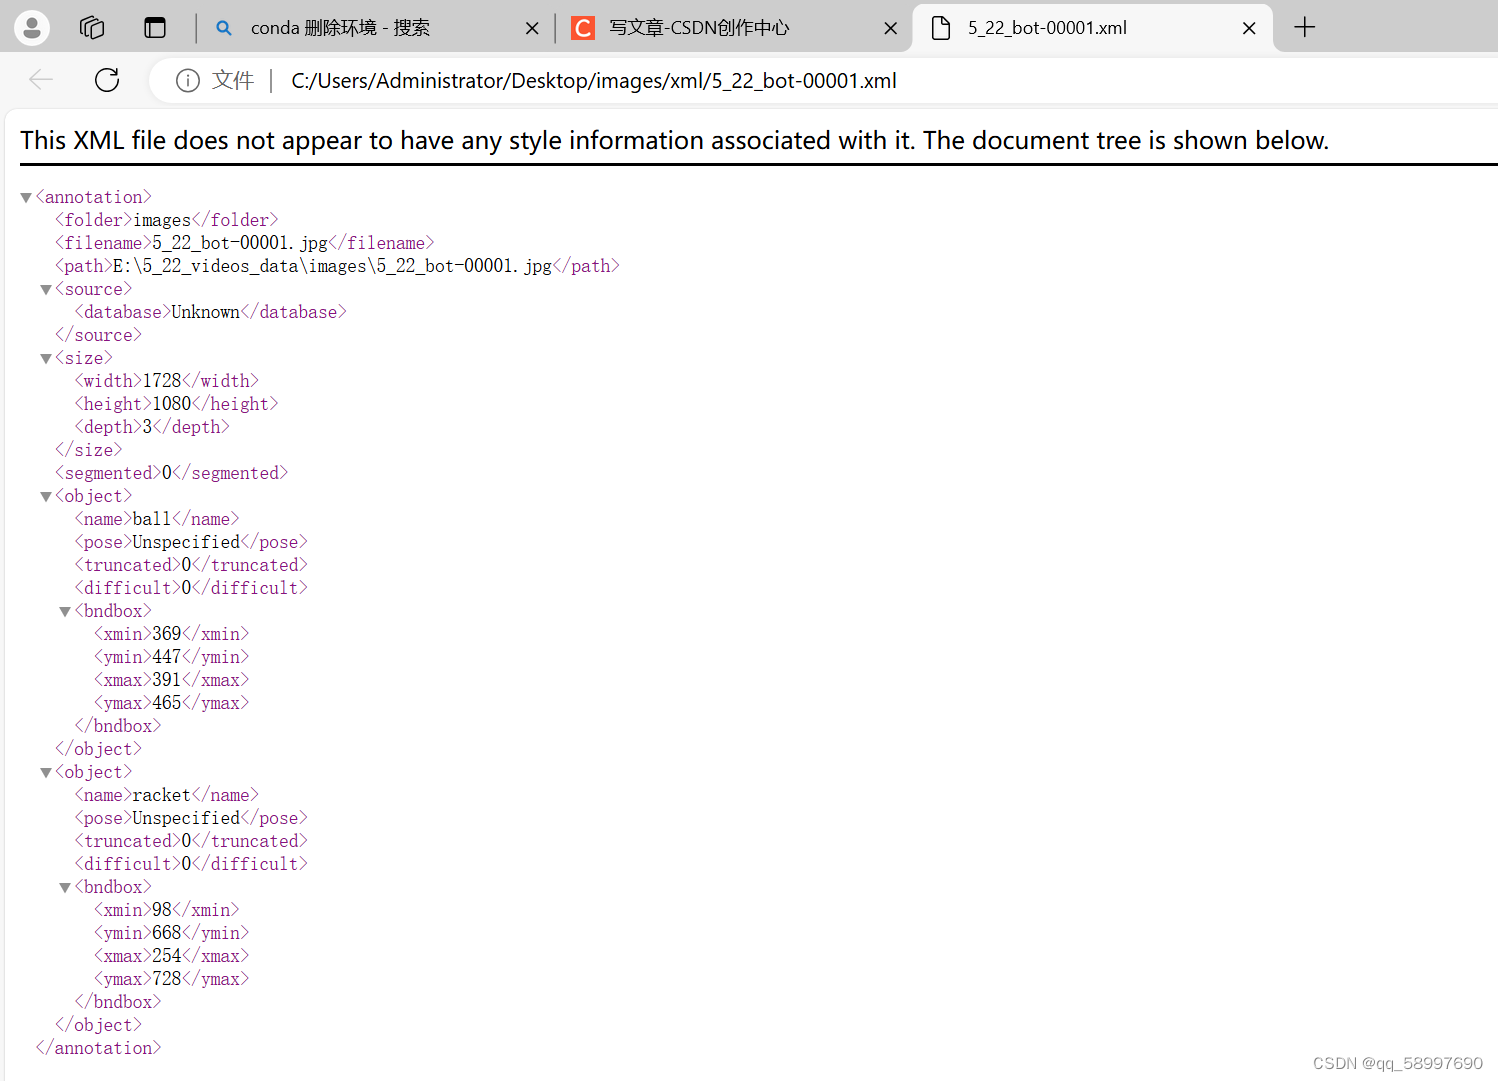Reload the page with refresh icon
1498x1081 pixels.
107,80
